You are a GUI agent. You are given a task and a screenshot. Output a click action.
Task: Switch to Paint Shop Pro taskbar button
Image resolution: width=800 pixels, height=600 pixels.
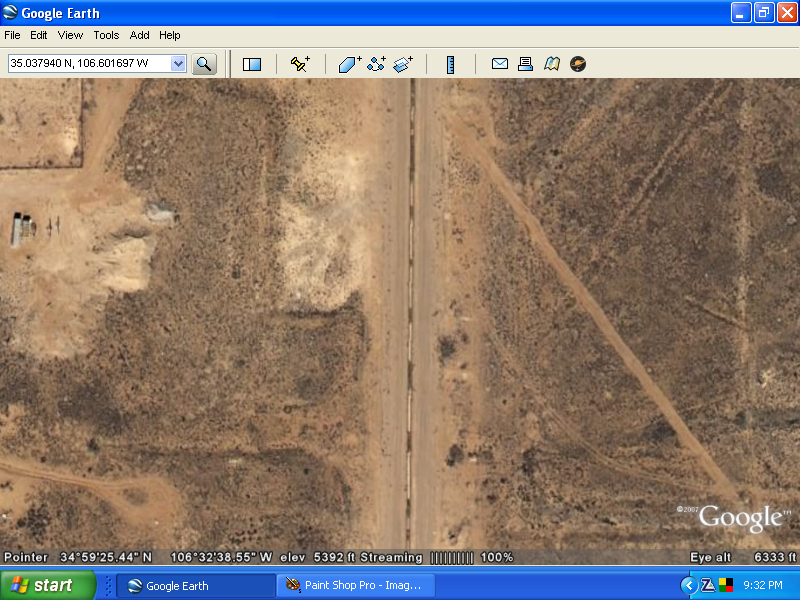click(356, 586)
